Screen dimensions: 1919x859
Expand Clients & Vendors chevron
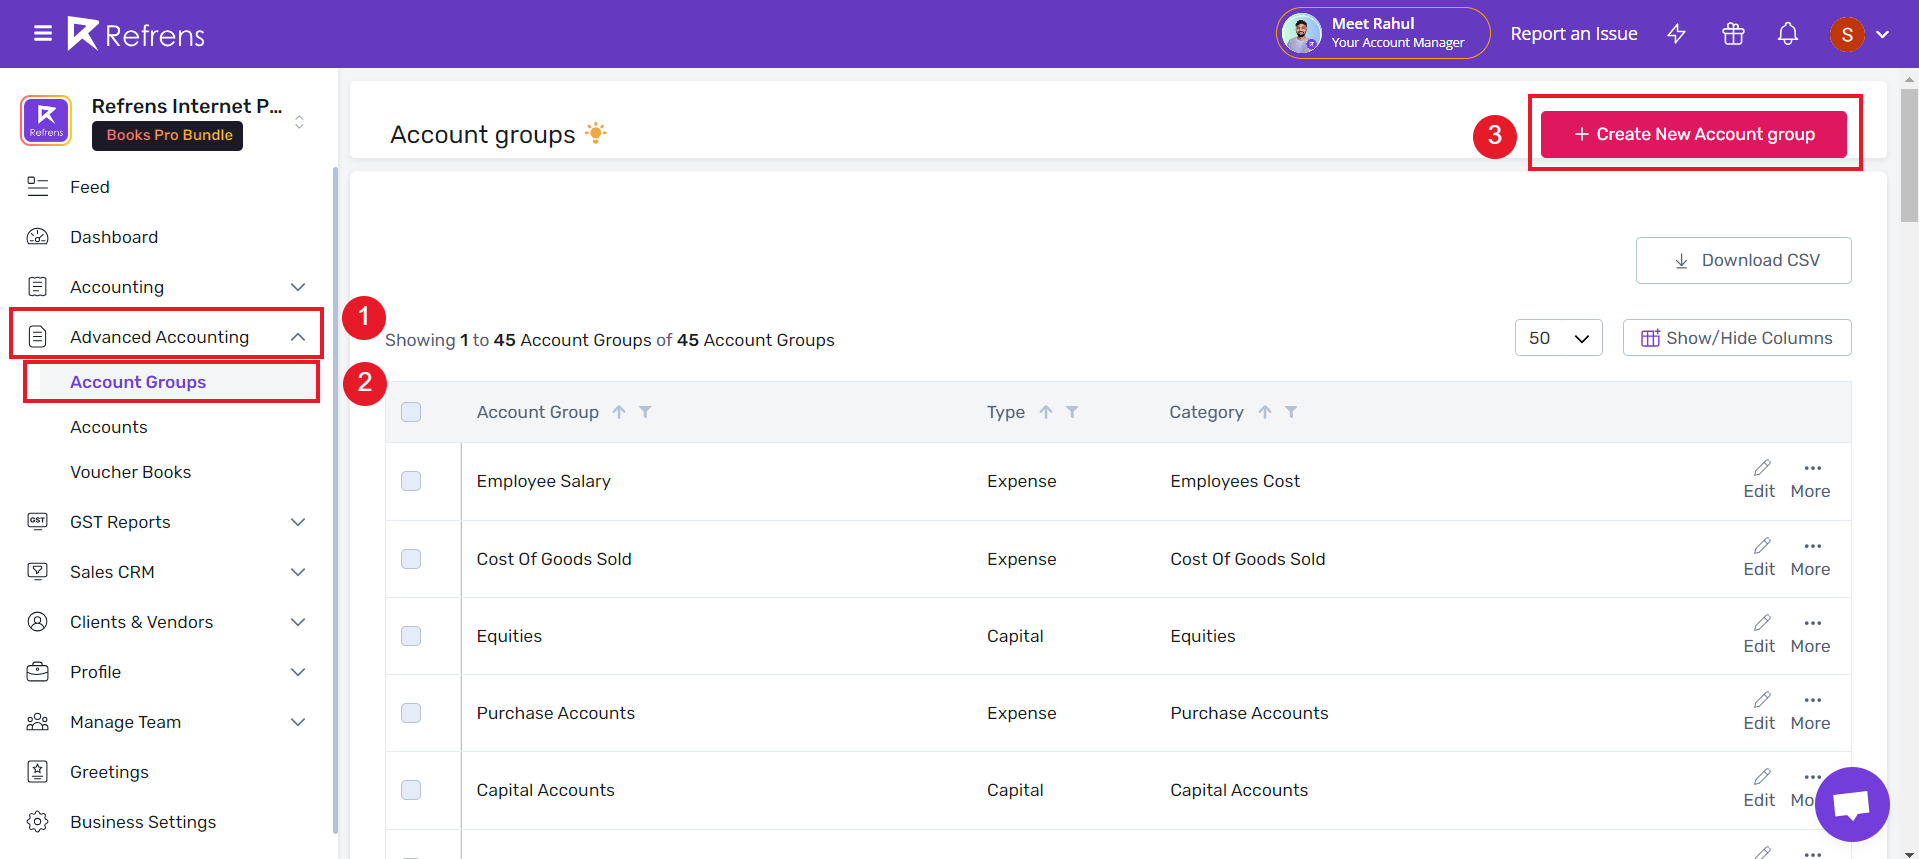(x=298, y=622)
